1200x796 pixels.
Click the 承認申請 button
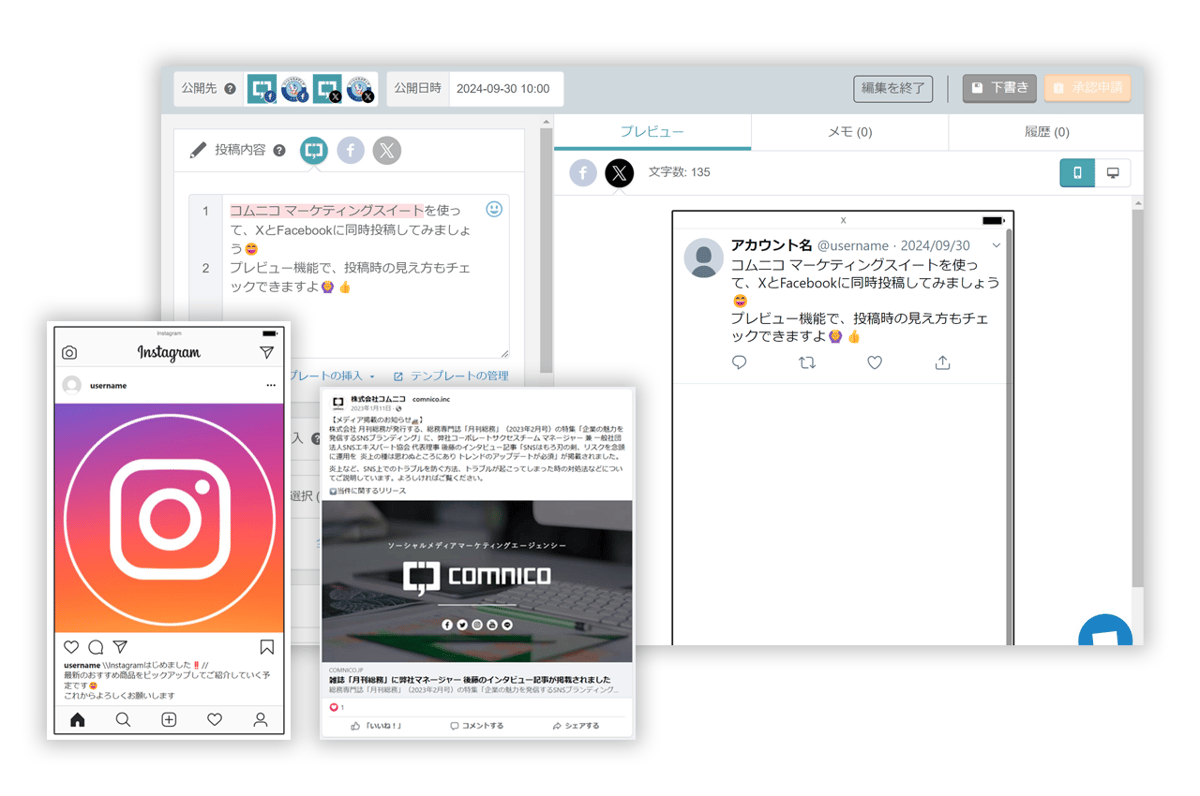tap(1088, 88)
